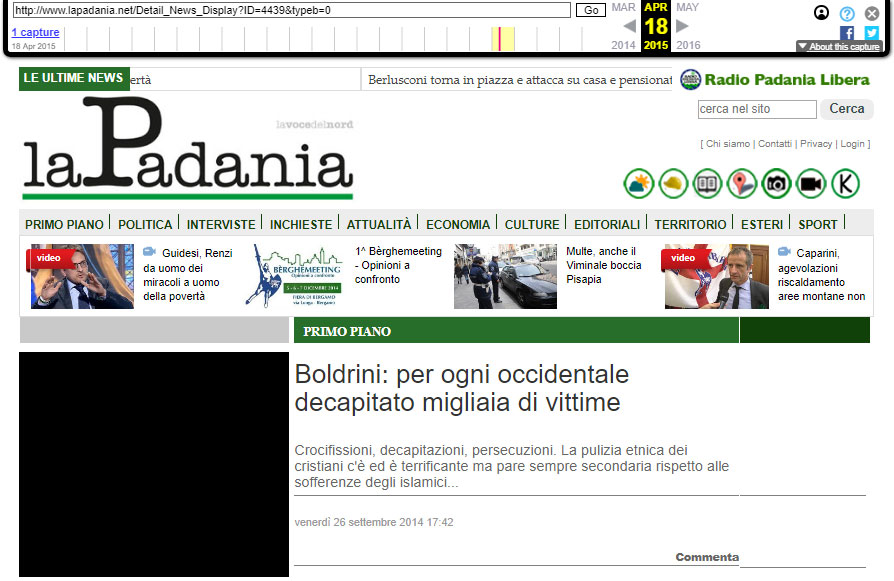Click the Boldrini article headline
This screenshot has height=581, width=894.
click(x=462, y=388)
